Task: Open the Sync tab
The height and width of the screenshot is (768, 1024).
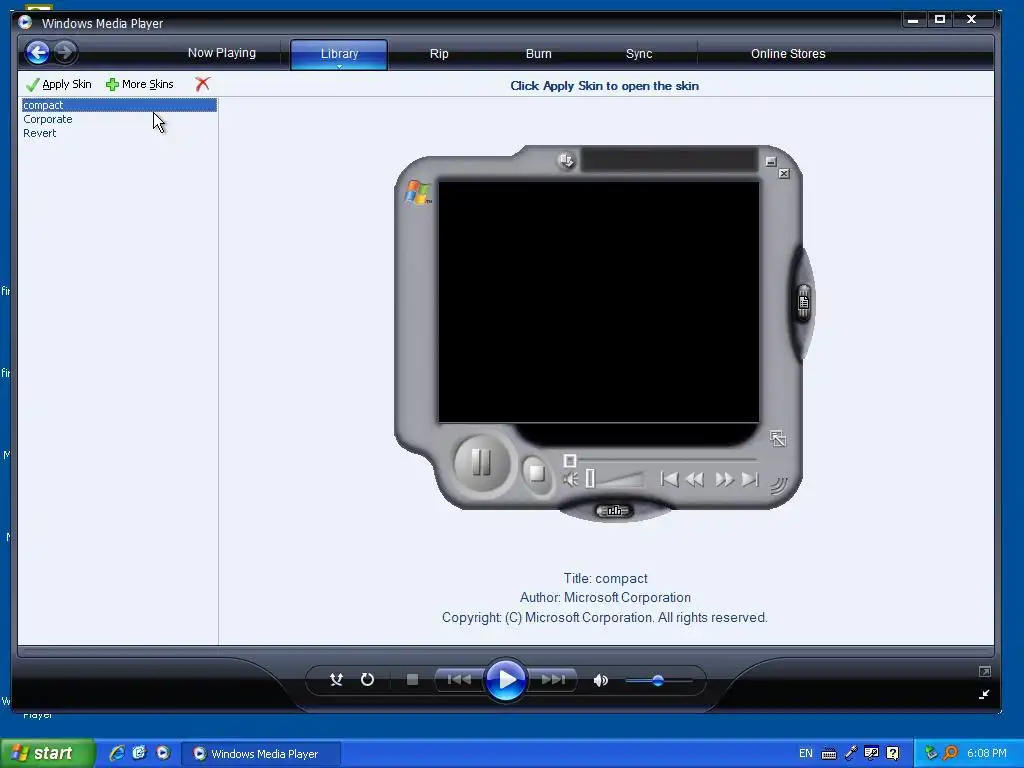Action: coord(639,54)
